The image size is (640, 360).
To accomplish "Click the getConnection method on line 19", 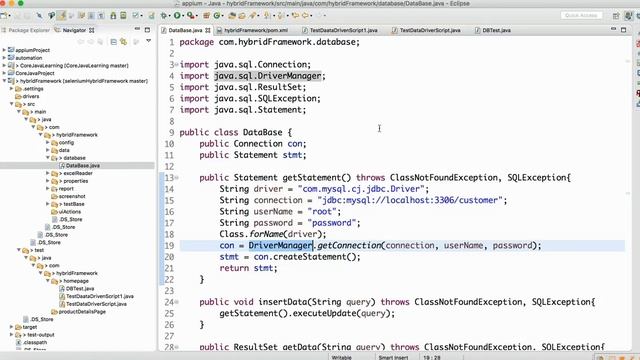I will pos(349,246).
